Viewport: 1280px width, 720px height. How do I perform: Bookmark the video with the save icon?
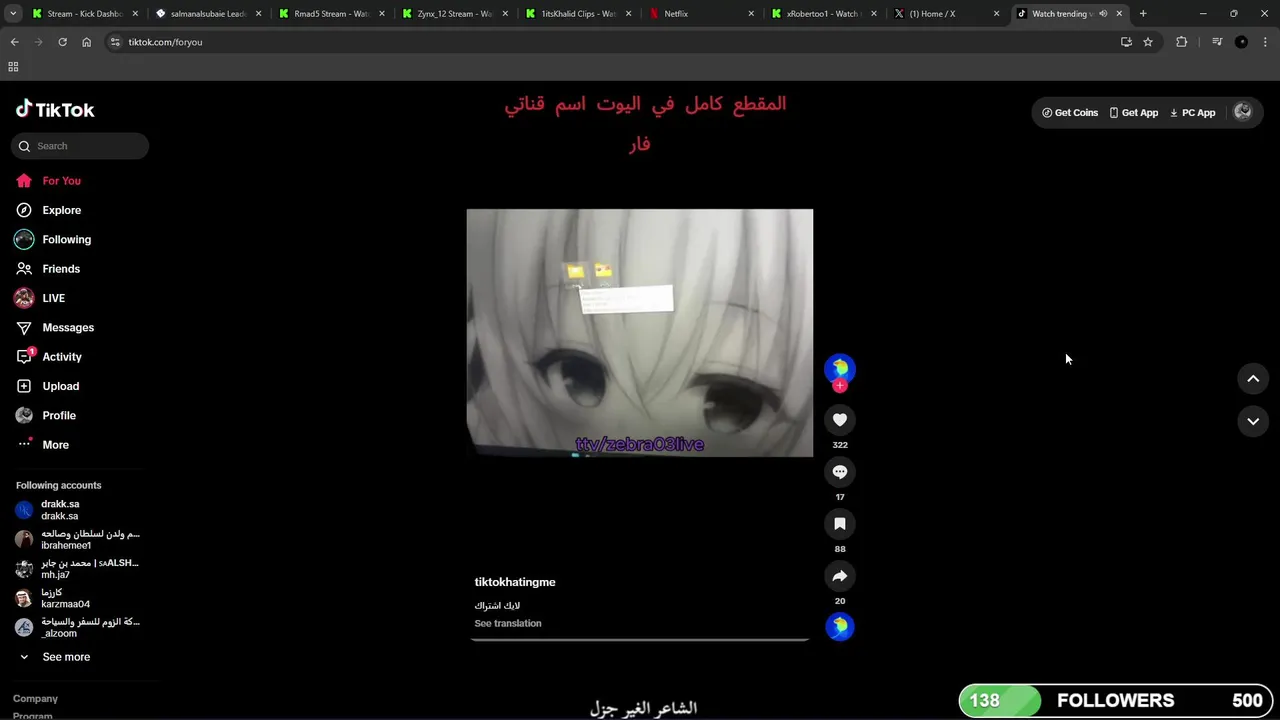(840, 524)
